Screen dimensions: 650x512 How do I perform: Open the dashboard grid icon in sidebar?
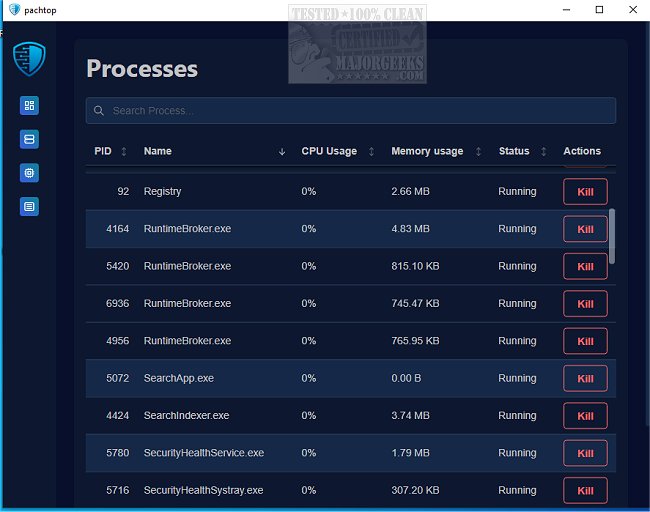point(29,106)
